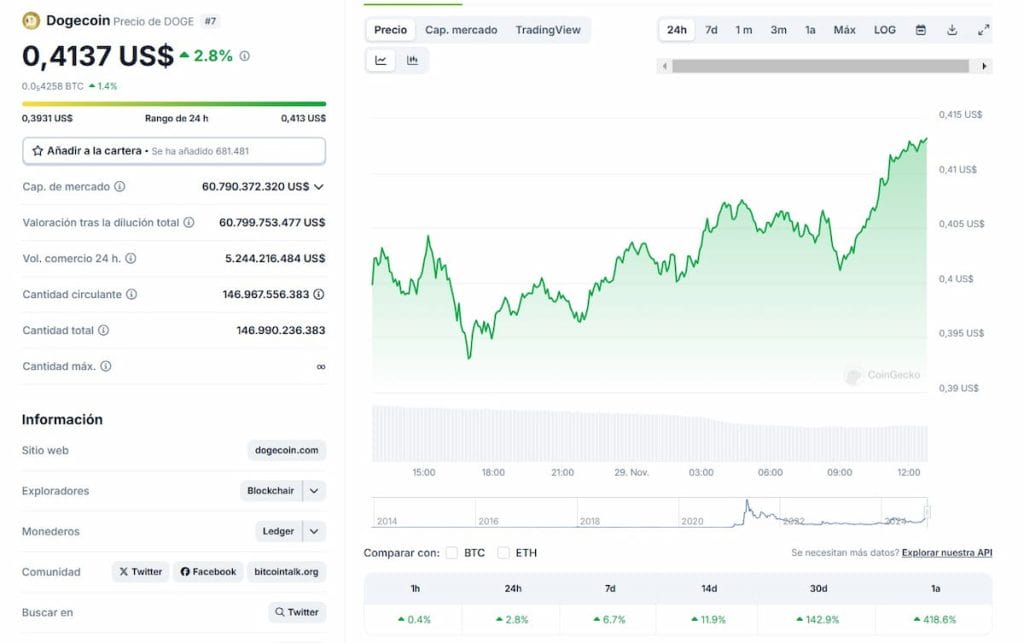Select the 24h time range
Image resolution: width=1024 pixels, height=643 pixels.
pyautogui.click(x=677, y=30)
